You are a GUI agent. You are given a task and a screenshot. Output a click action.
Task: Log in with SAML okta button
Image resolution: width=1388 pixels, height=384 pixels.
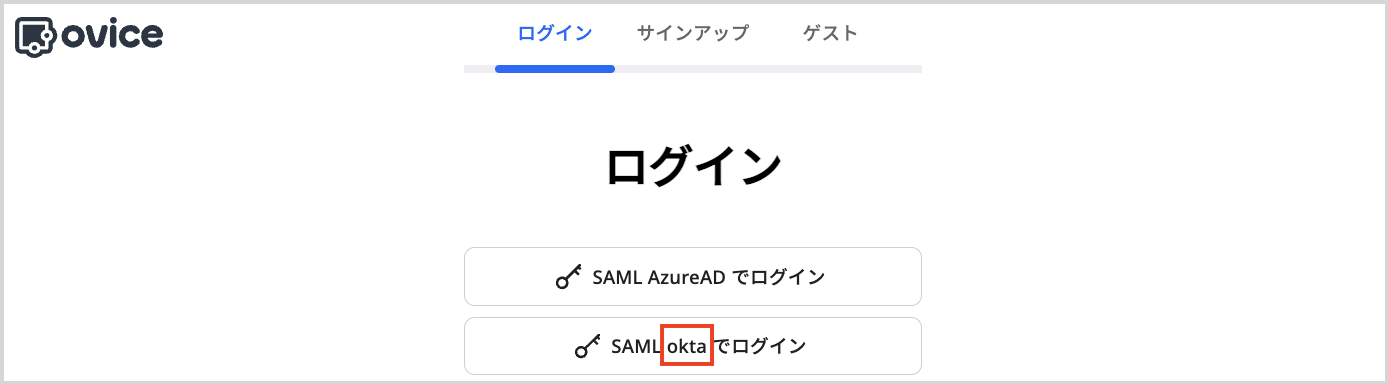(693, 346)
